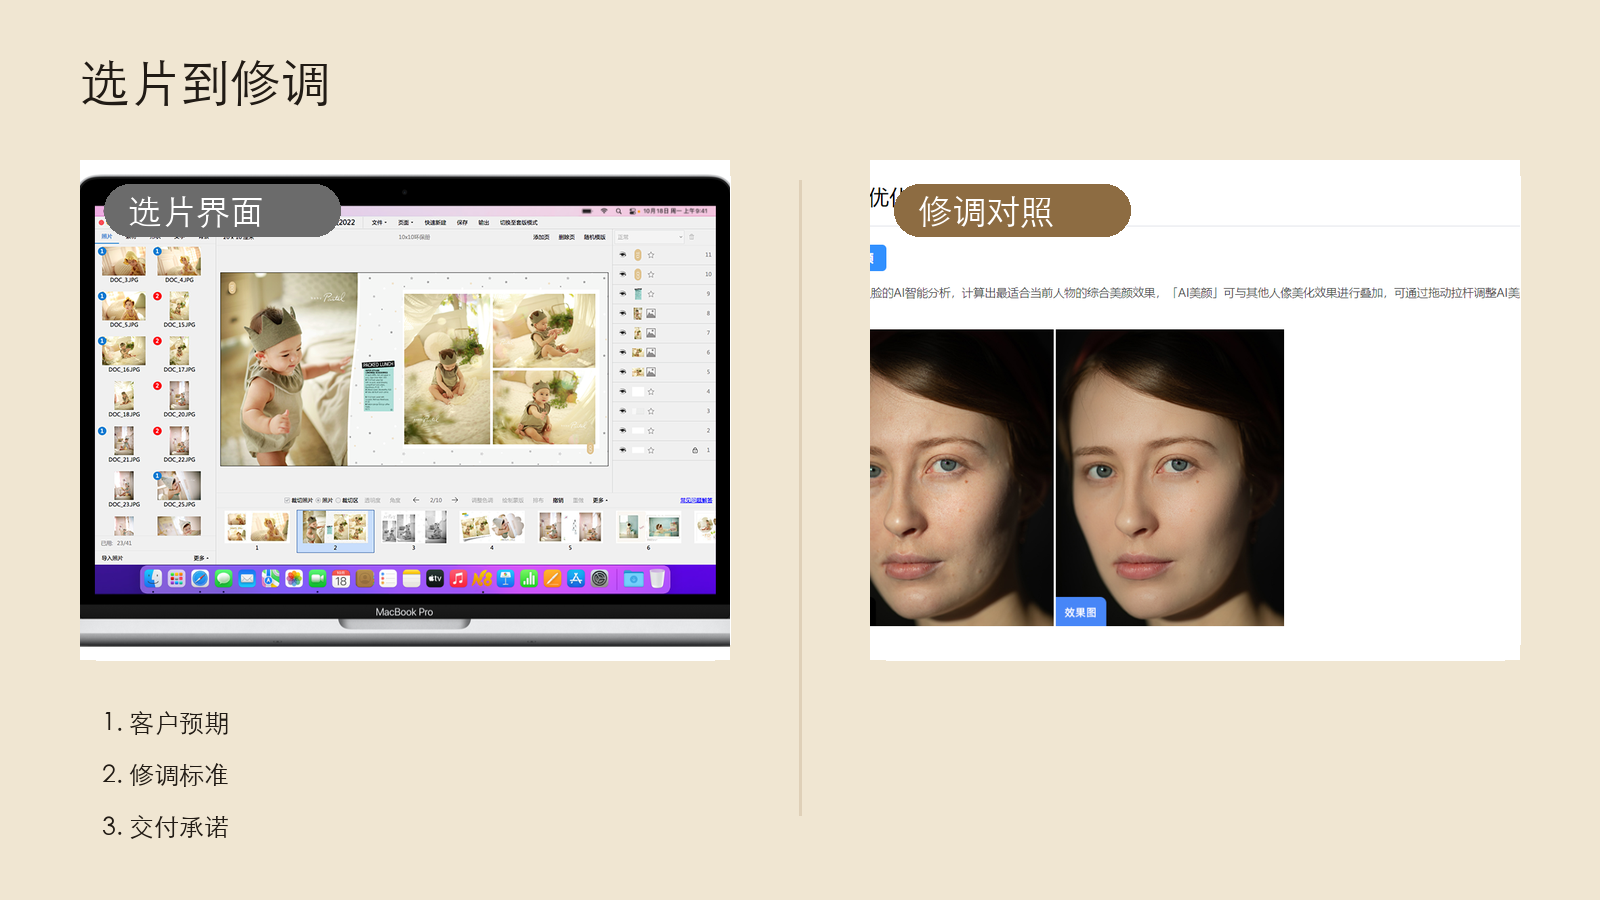Open Keynote from the dock
Viewport: 1600px width, 900px height.
coord(506,578)
